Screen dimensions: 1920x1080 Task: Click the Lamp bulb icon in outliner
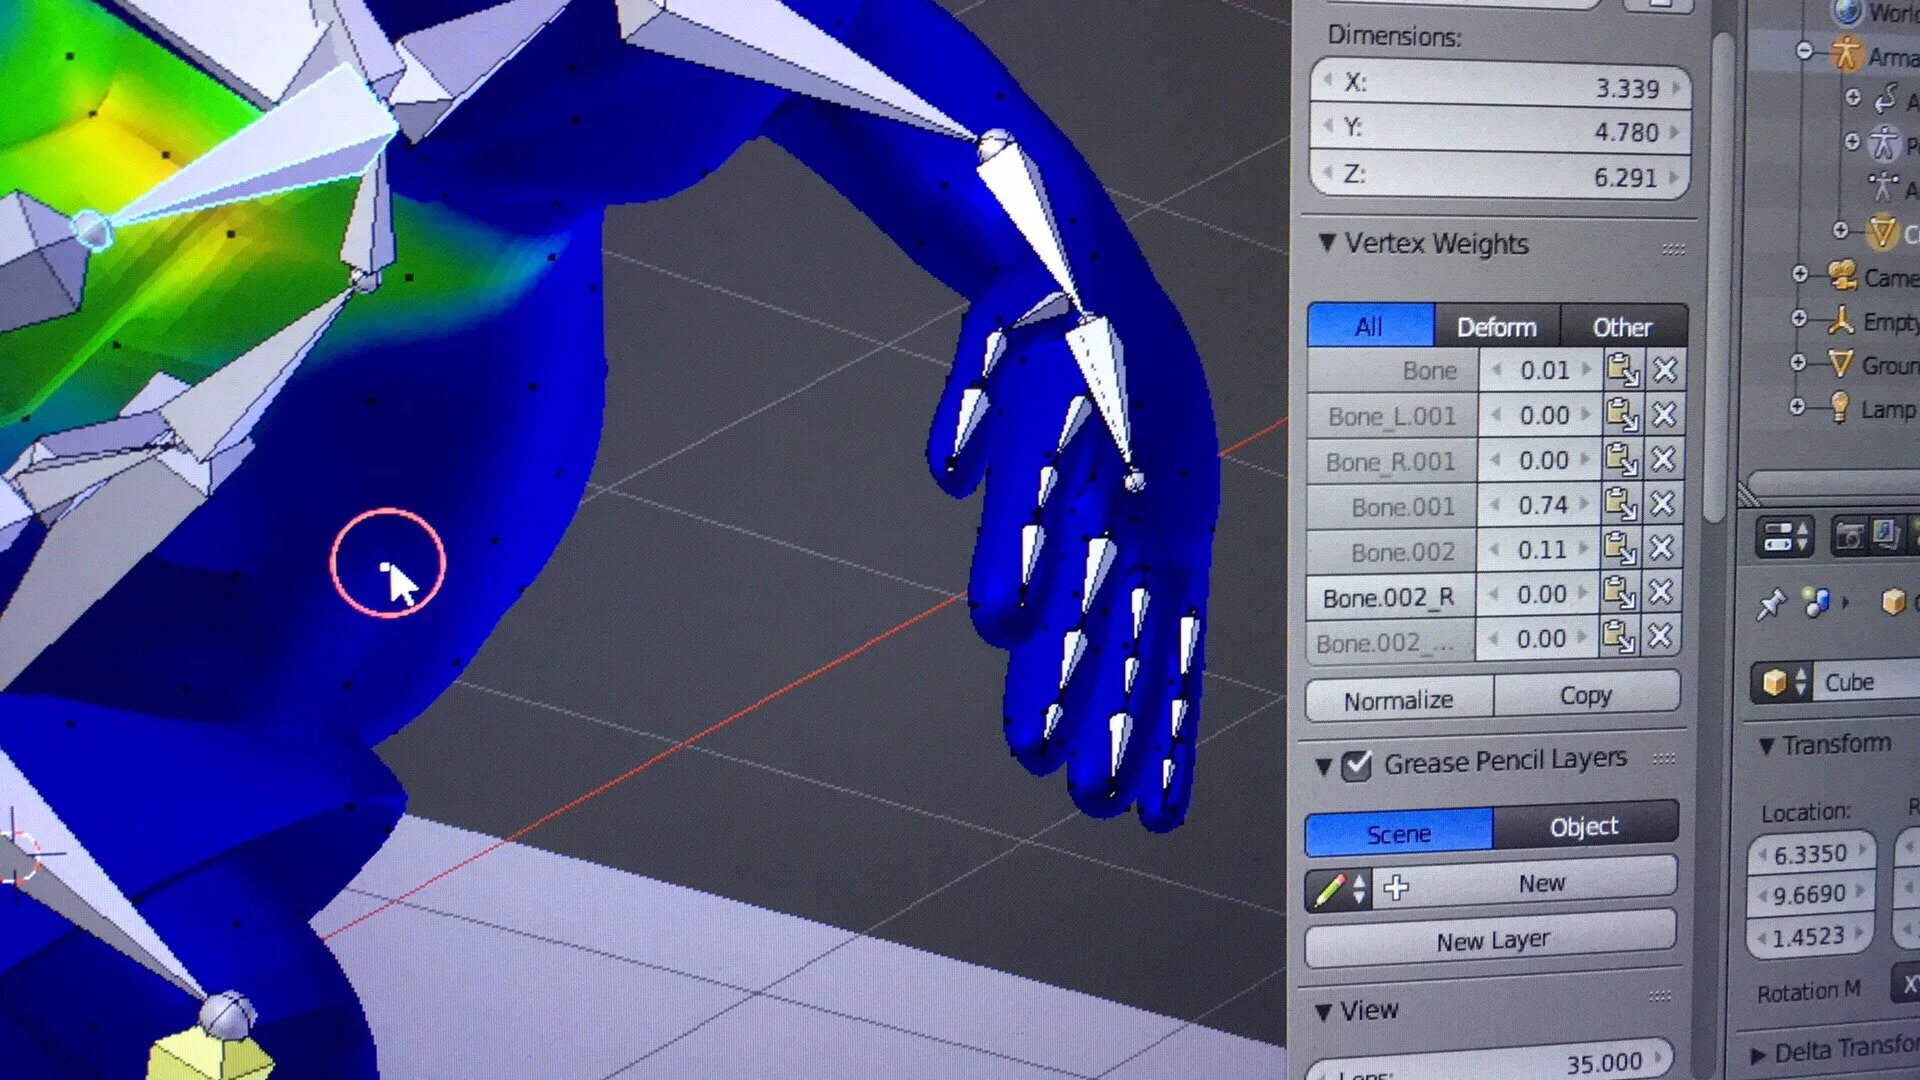1838,407
